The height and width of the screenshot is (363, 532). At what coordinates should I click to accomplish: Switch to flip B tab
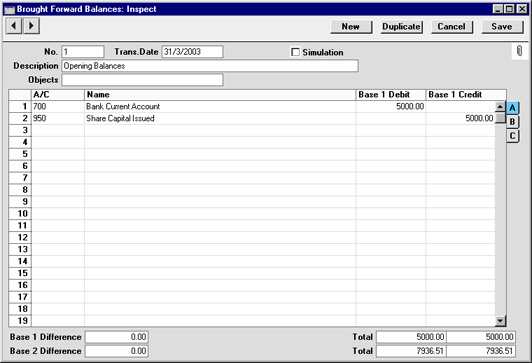(512, 122)
